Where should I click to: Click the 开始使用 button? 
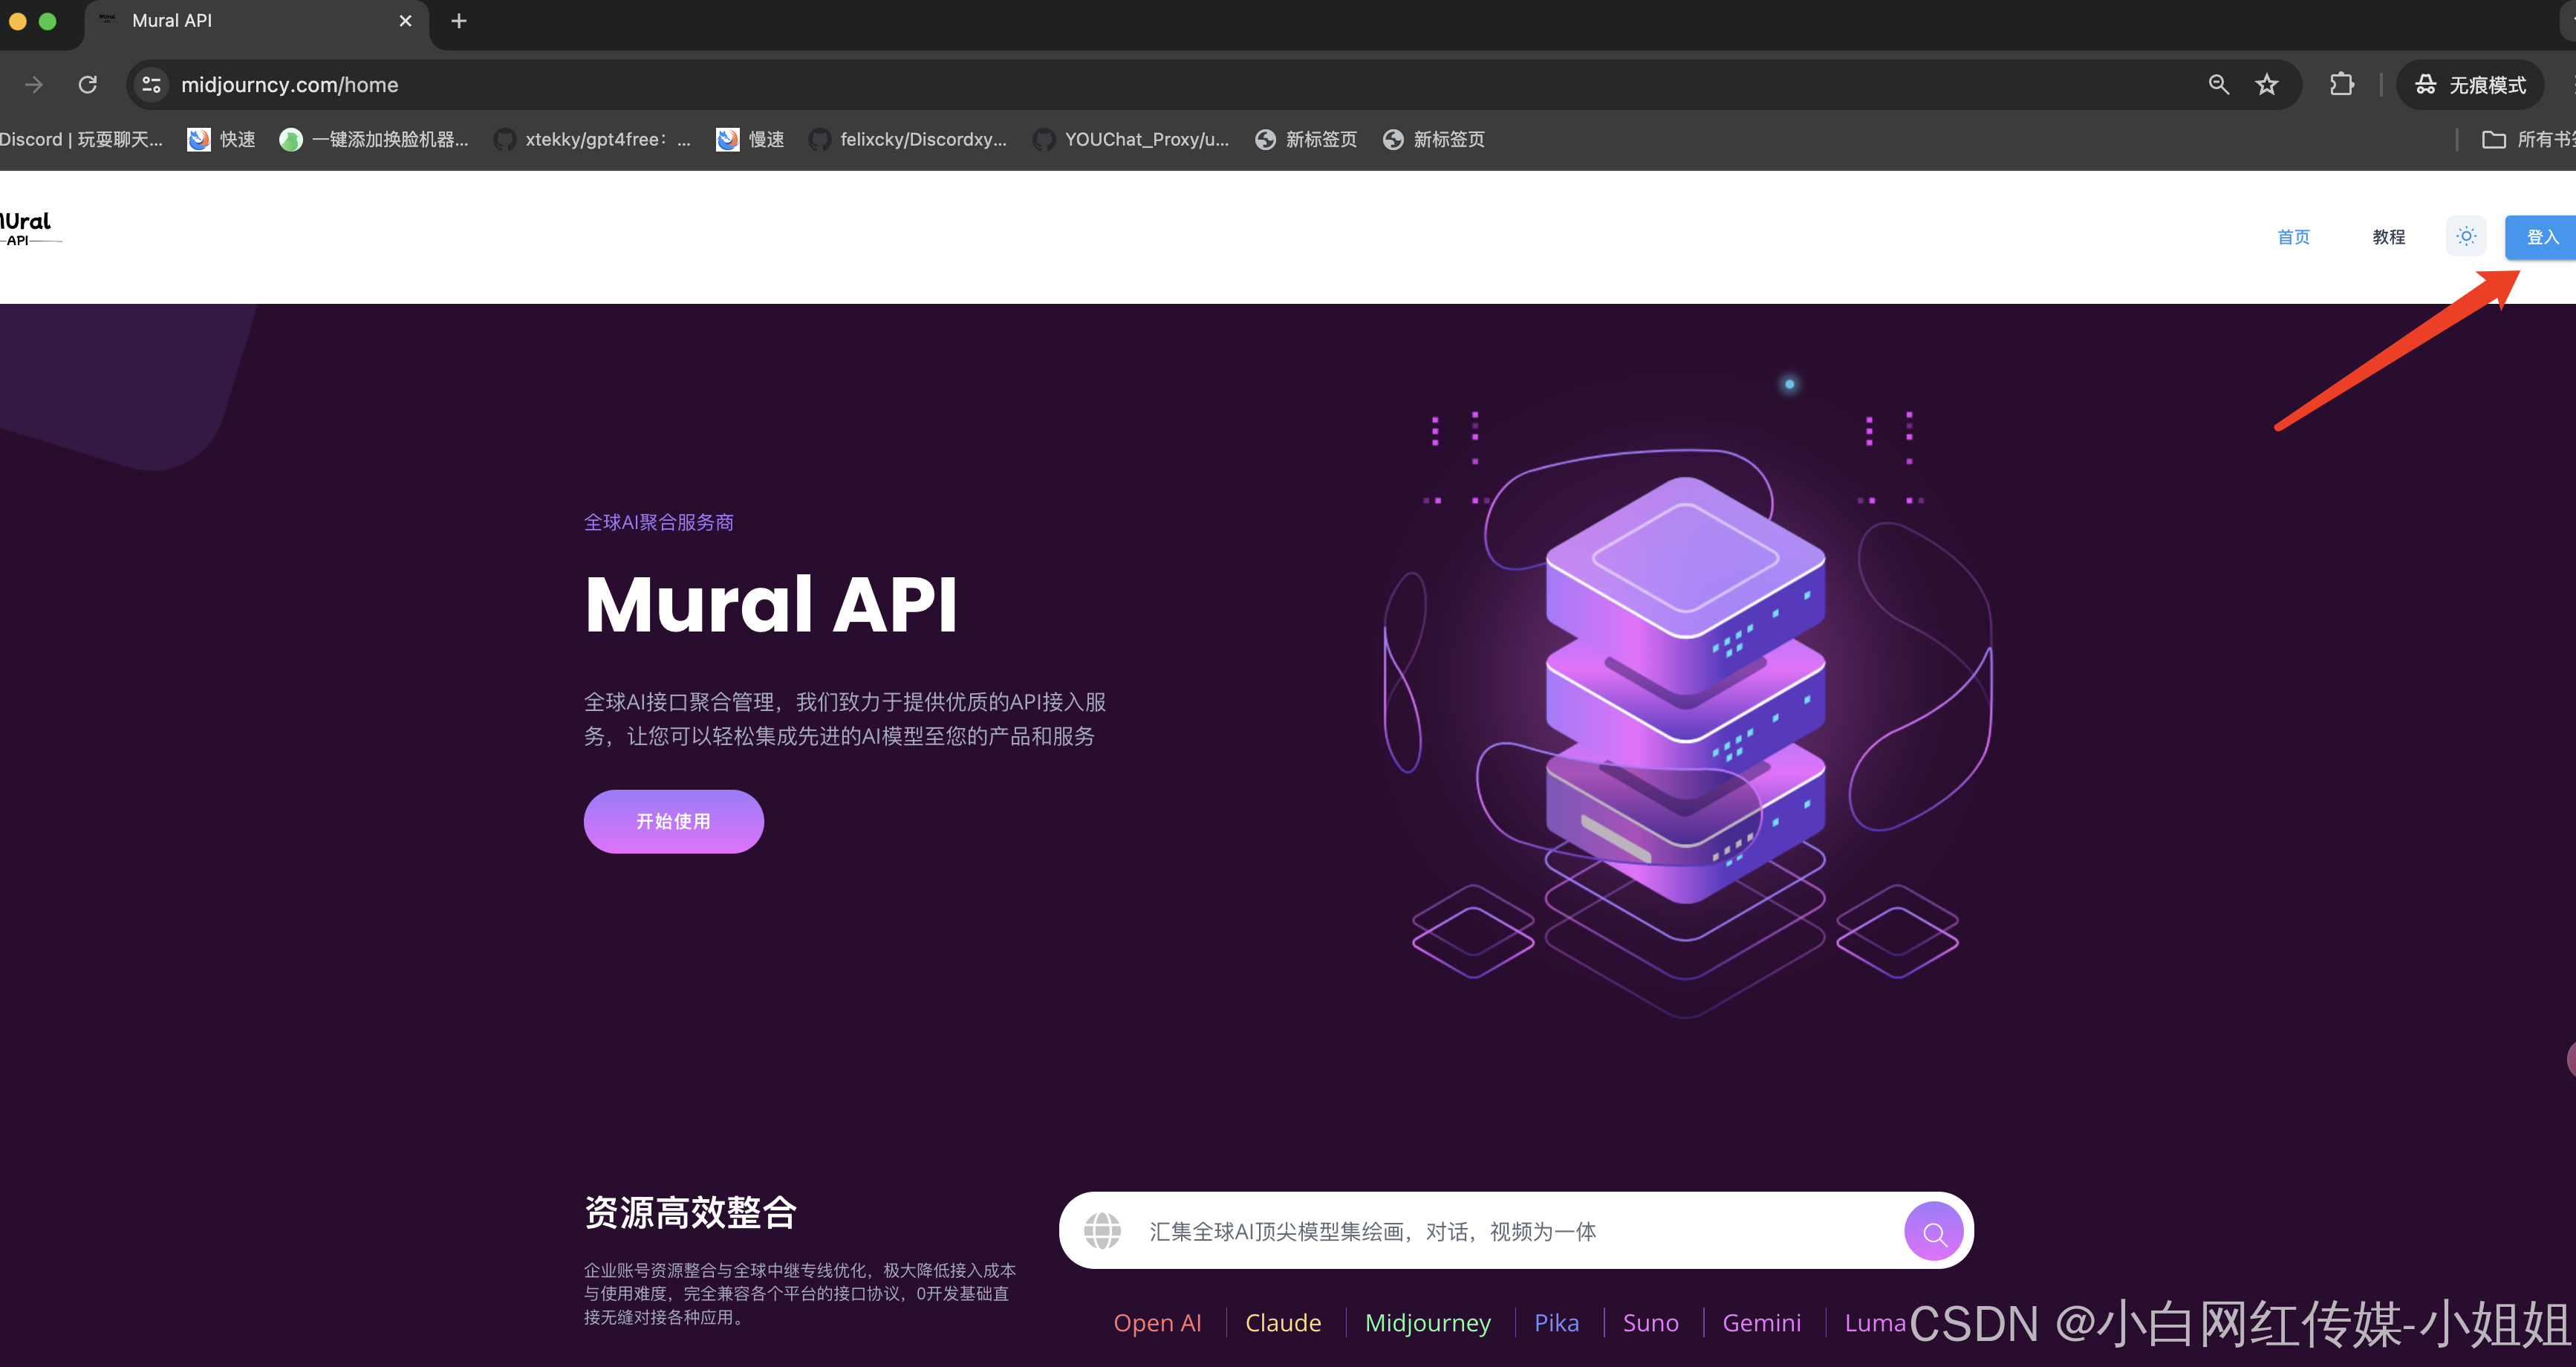[673, 821]
